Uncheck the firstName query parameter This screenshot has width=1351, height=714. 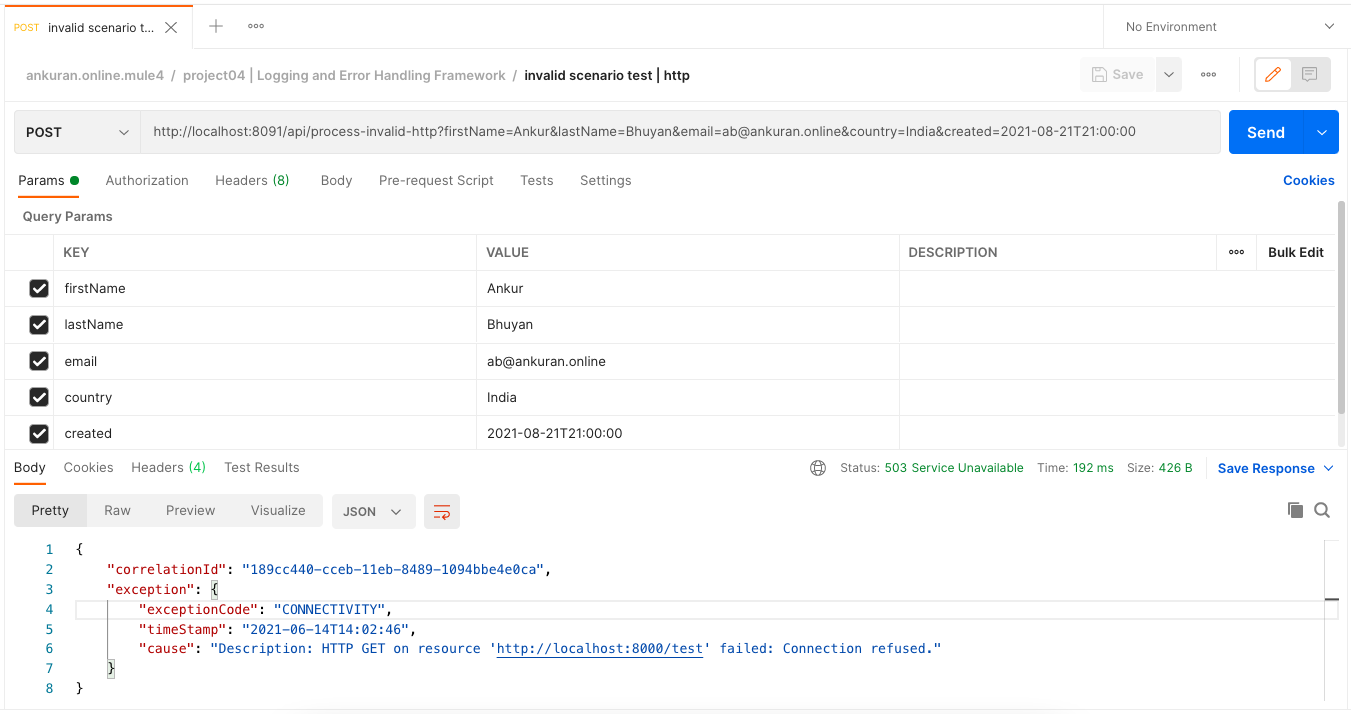click(x=39, y=289)
